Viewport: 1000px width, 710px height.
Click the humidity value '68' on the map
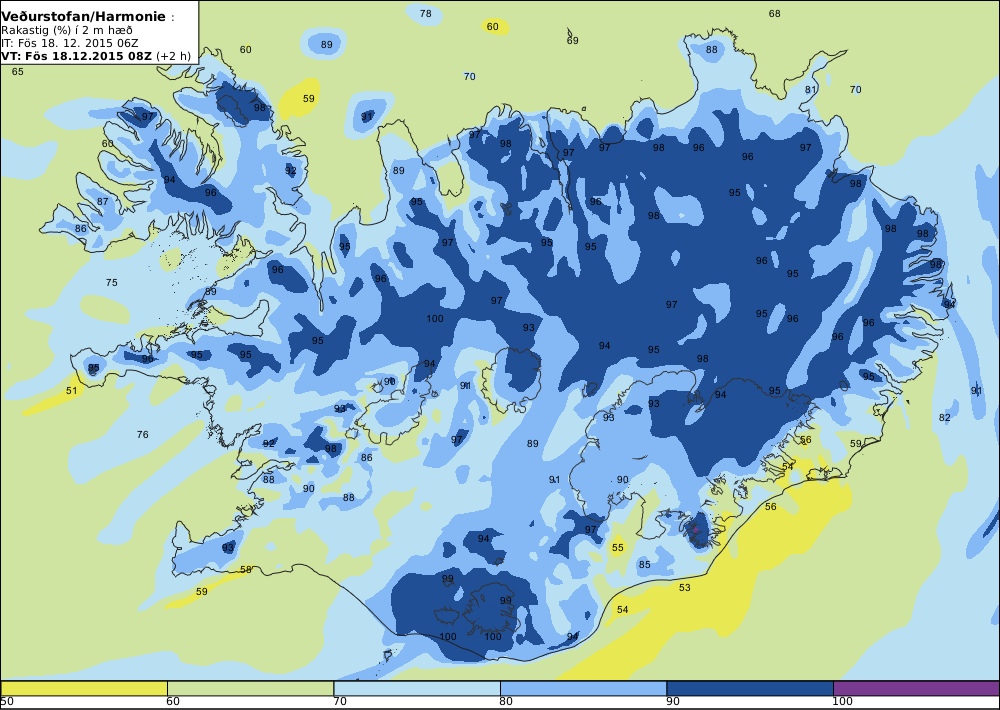pos(774,13)
